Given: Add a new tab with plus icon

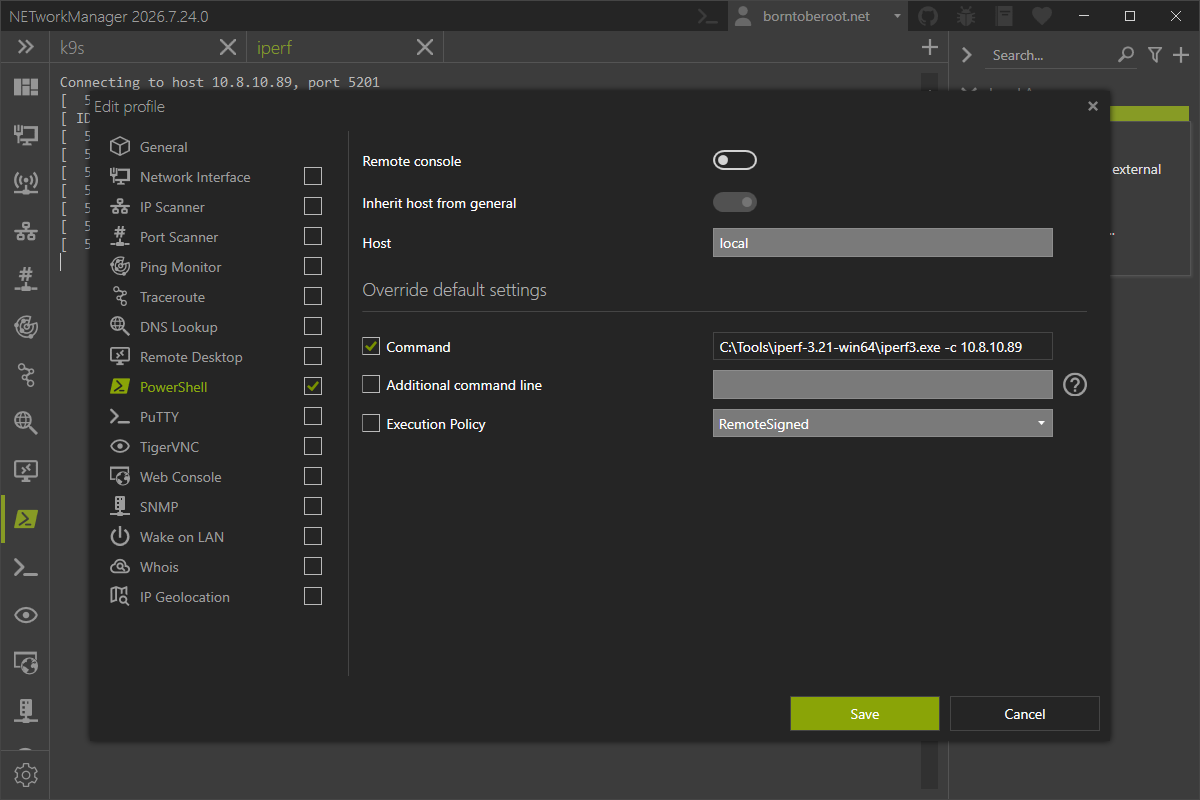Looking at the screenshot, I should click(929, 47).
